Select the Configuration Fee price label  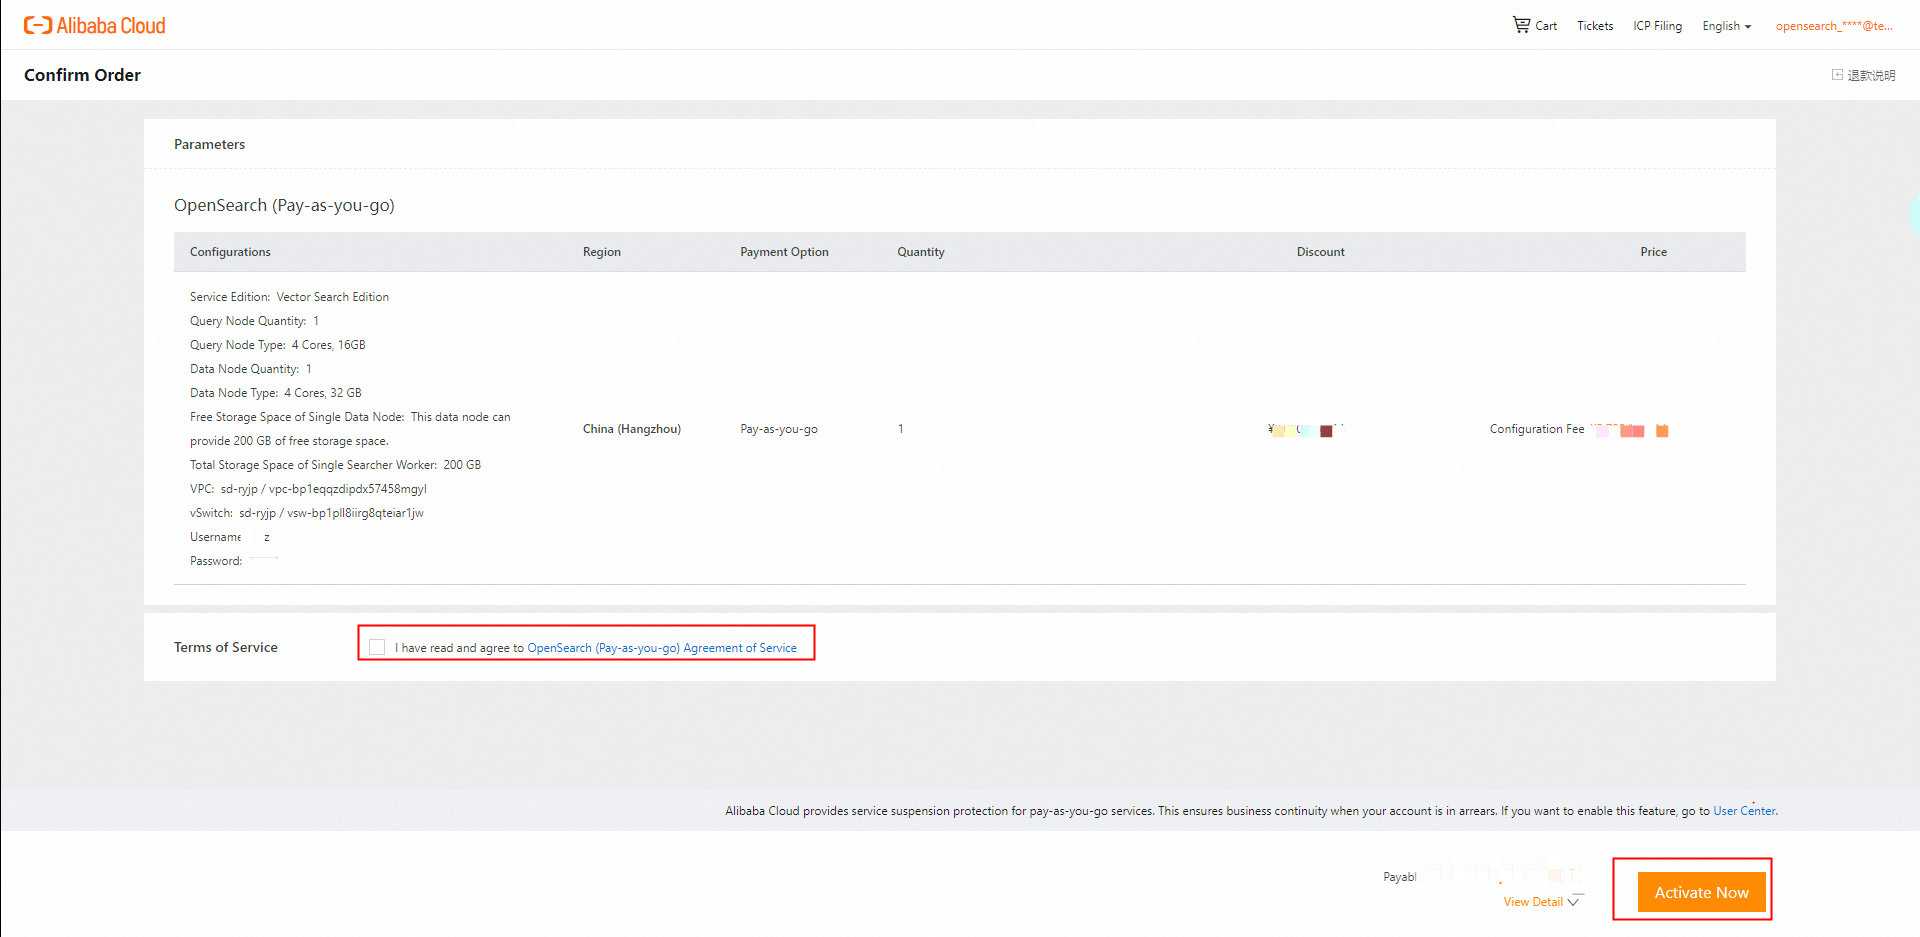coord(1537,429)
